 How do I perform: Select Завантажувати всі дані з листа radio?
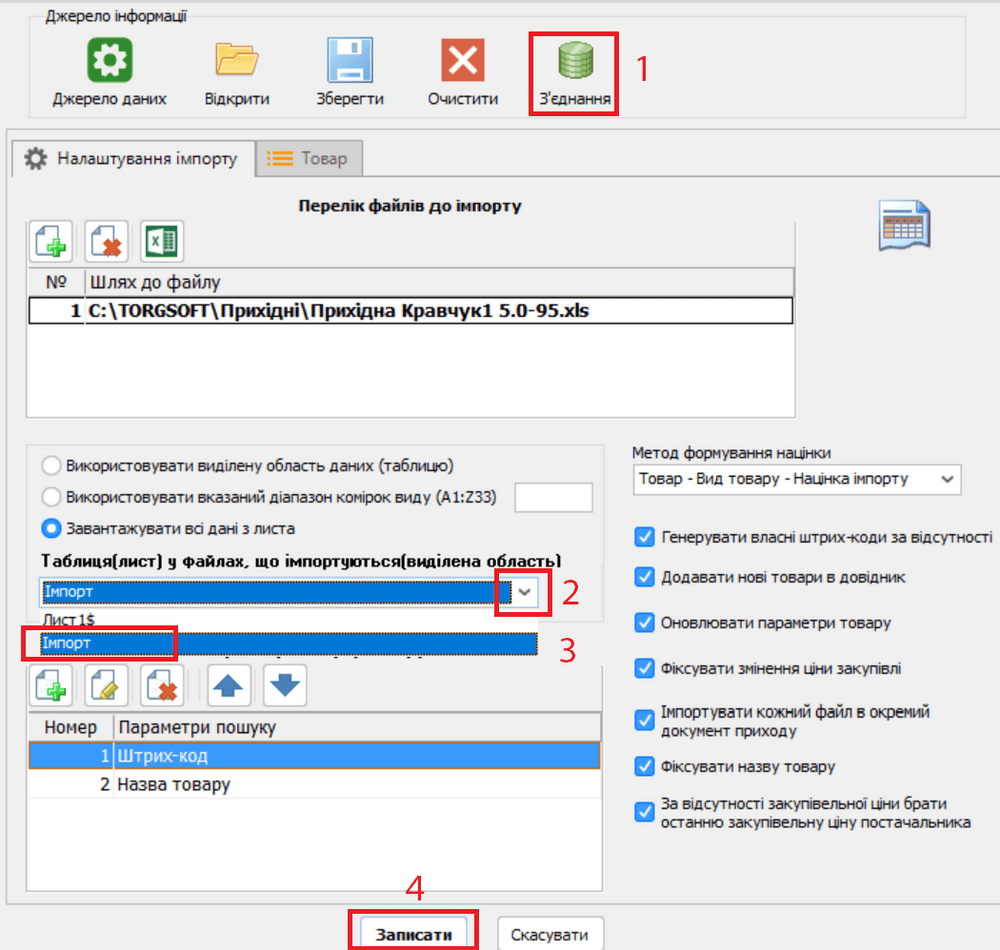[x=50, y=528]
